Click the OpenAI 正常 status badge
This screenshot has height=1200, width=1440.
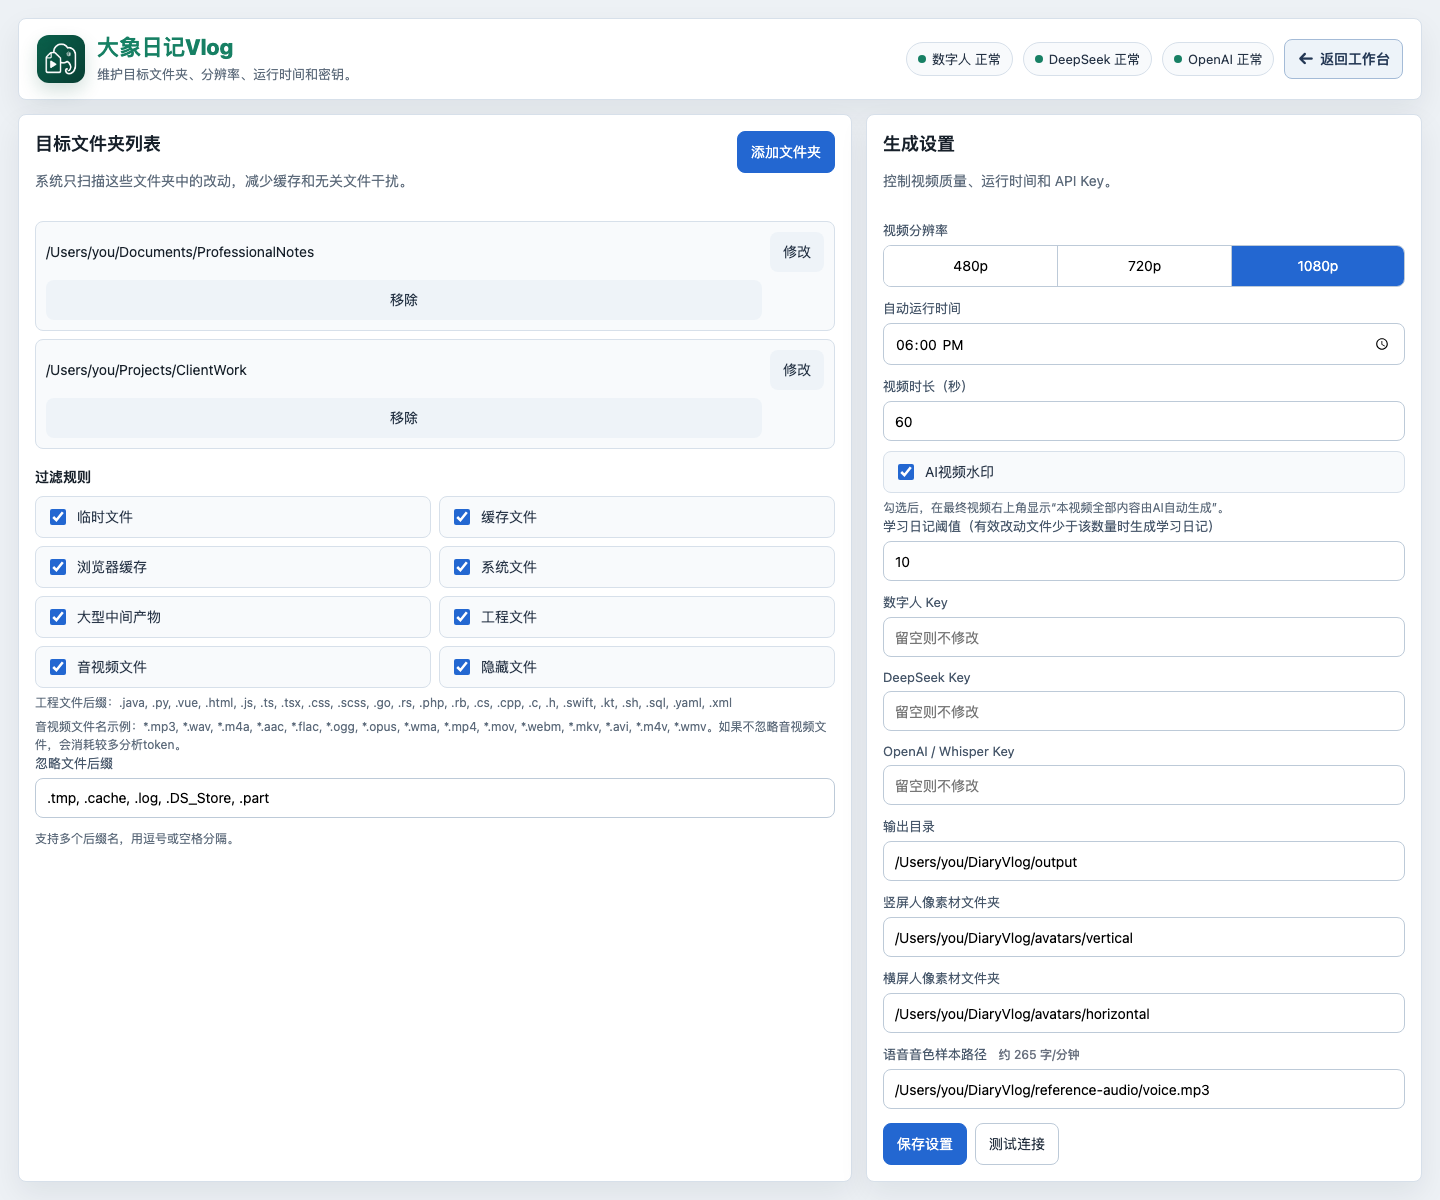1218,59
